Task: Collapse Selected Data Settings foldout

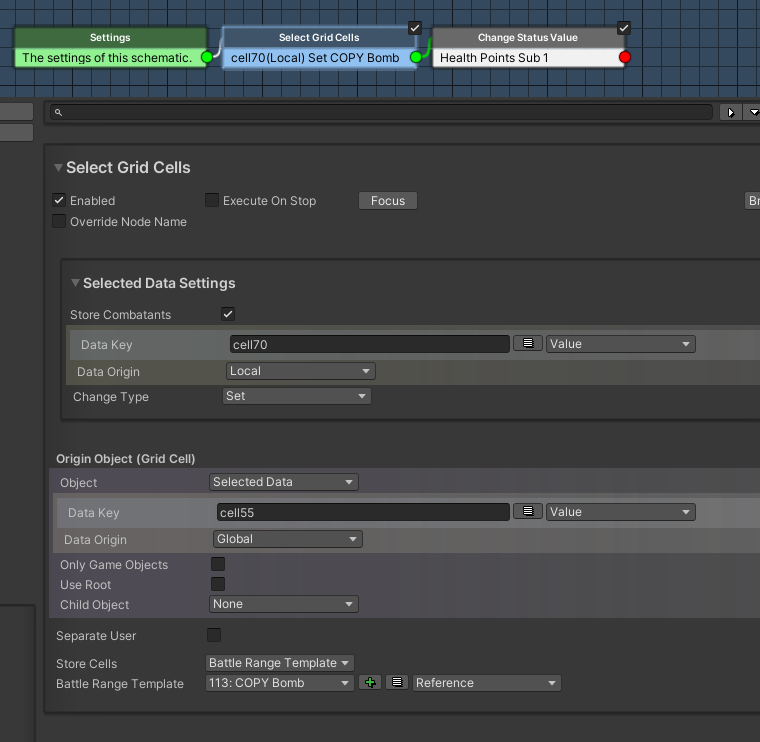Action: (75, 283)
